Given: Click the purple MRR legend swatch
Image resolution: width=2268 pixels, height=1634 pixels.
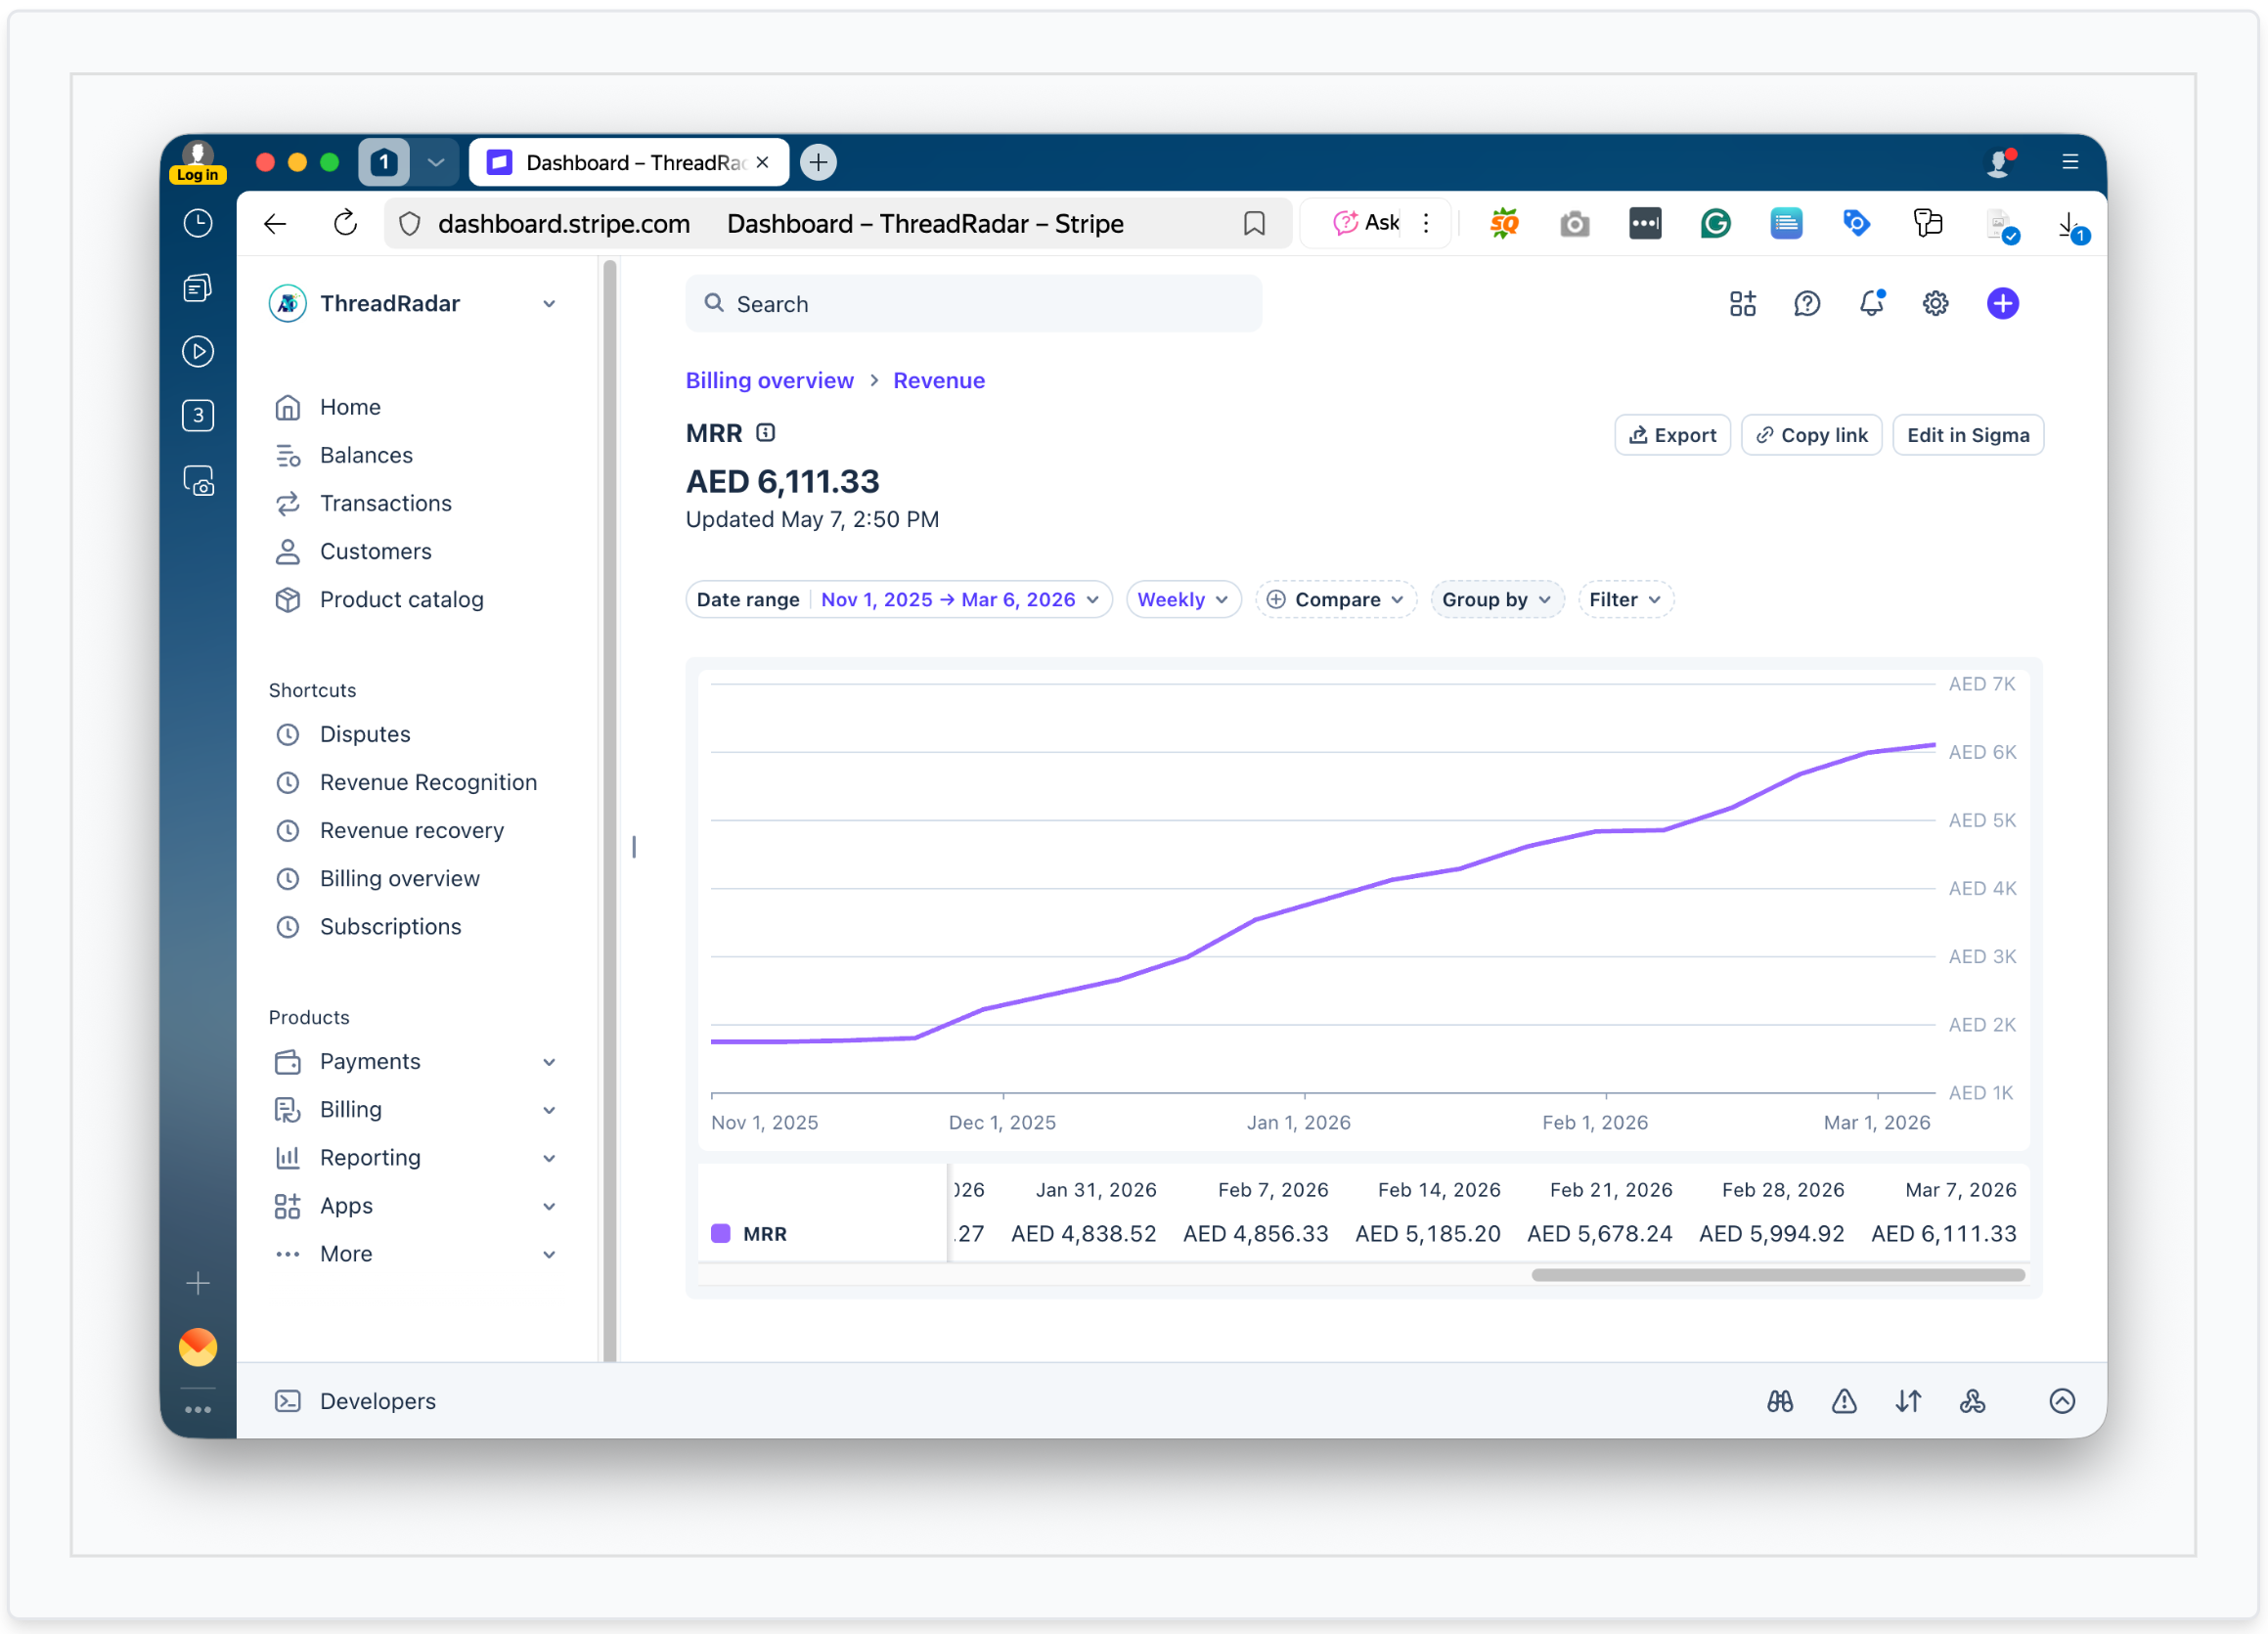Looking at the screenshot, I should coord(720,1234).
